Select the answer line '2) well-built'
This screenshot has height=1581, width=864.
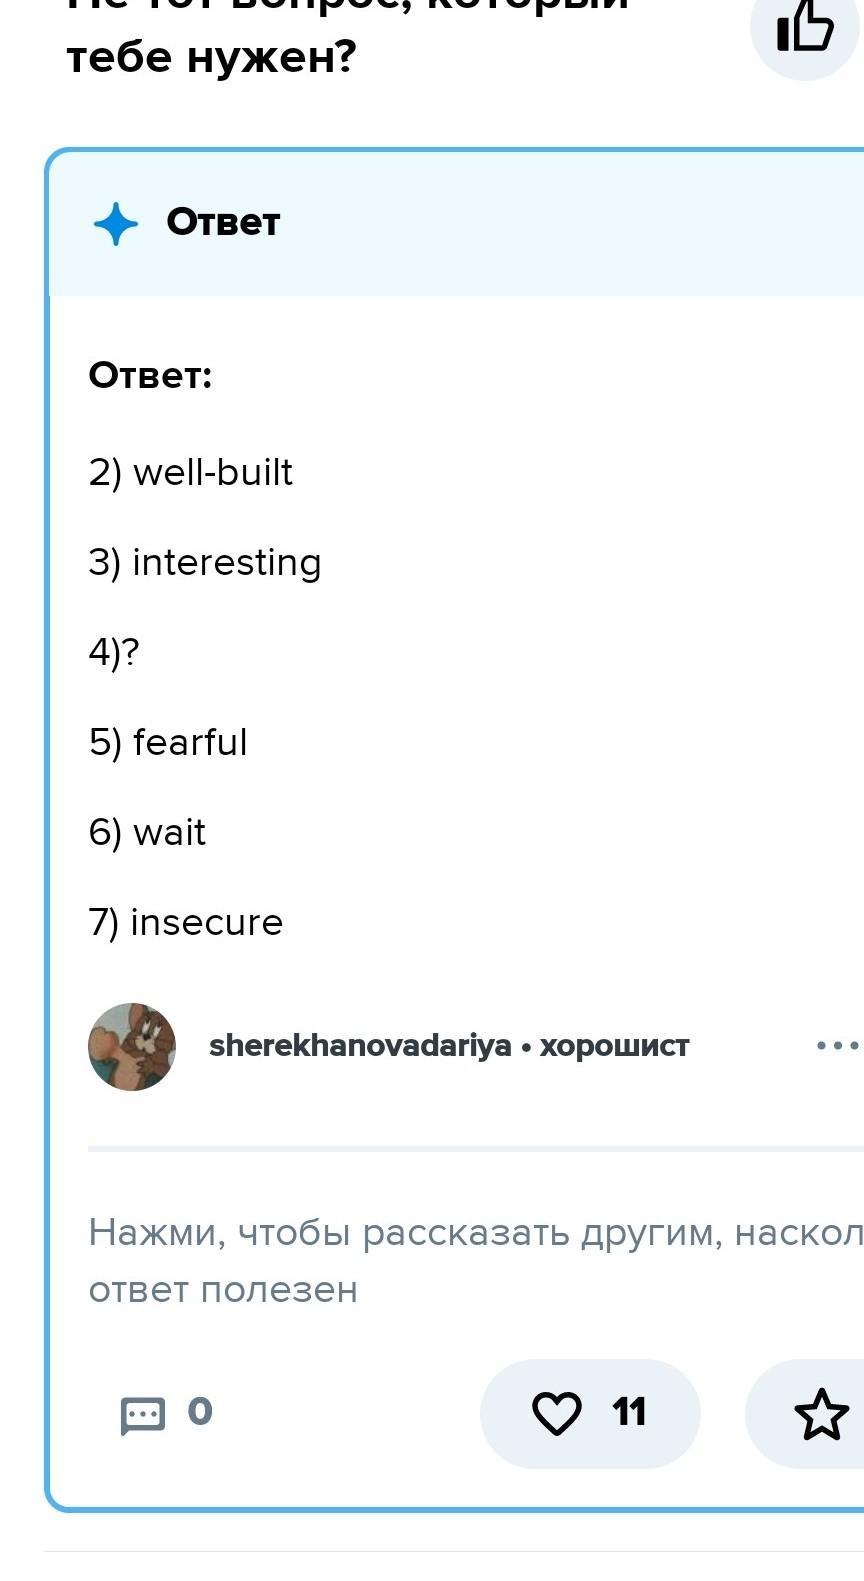pos(191,472)
